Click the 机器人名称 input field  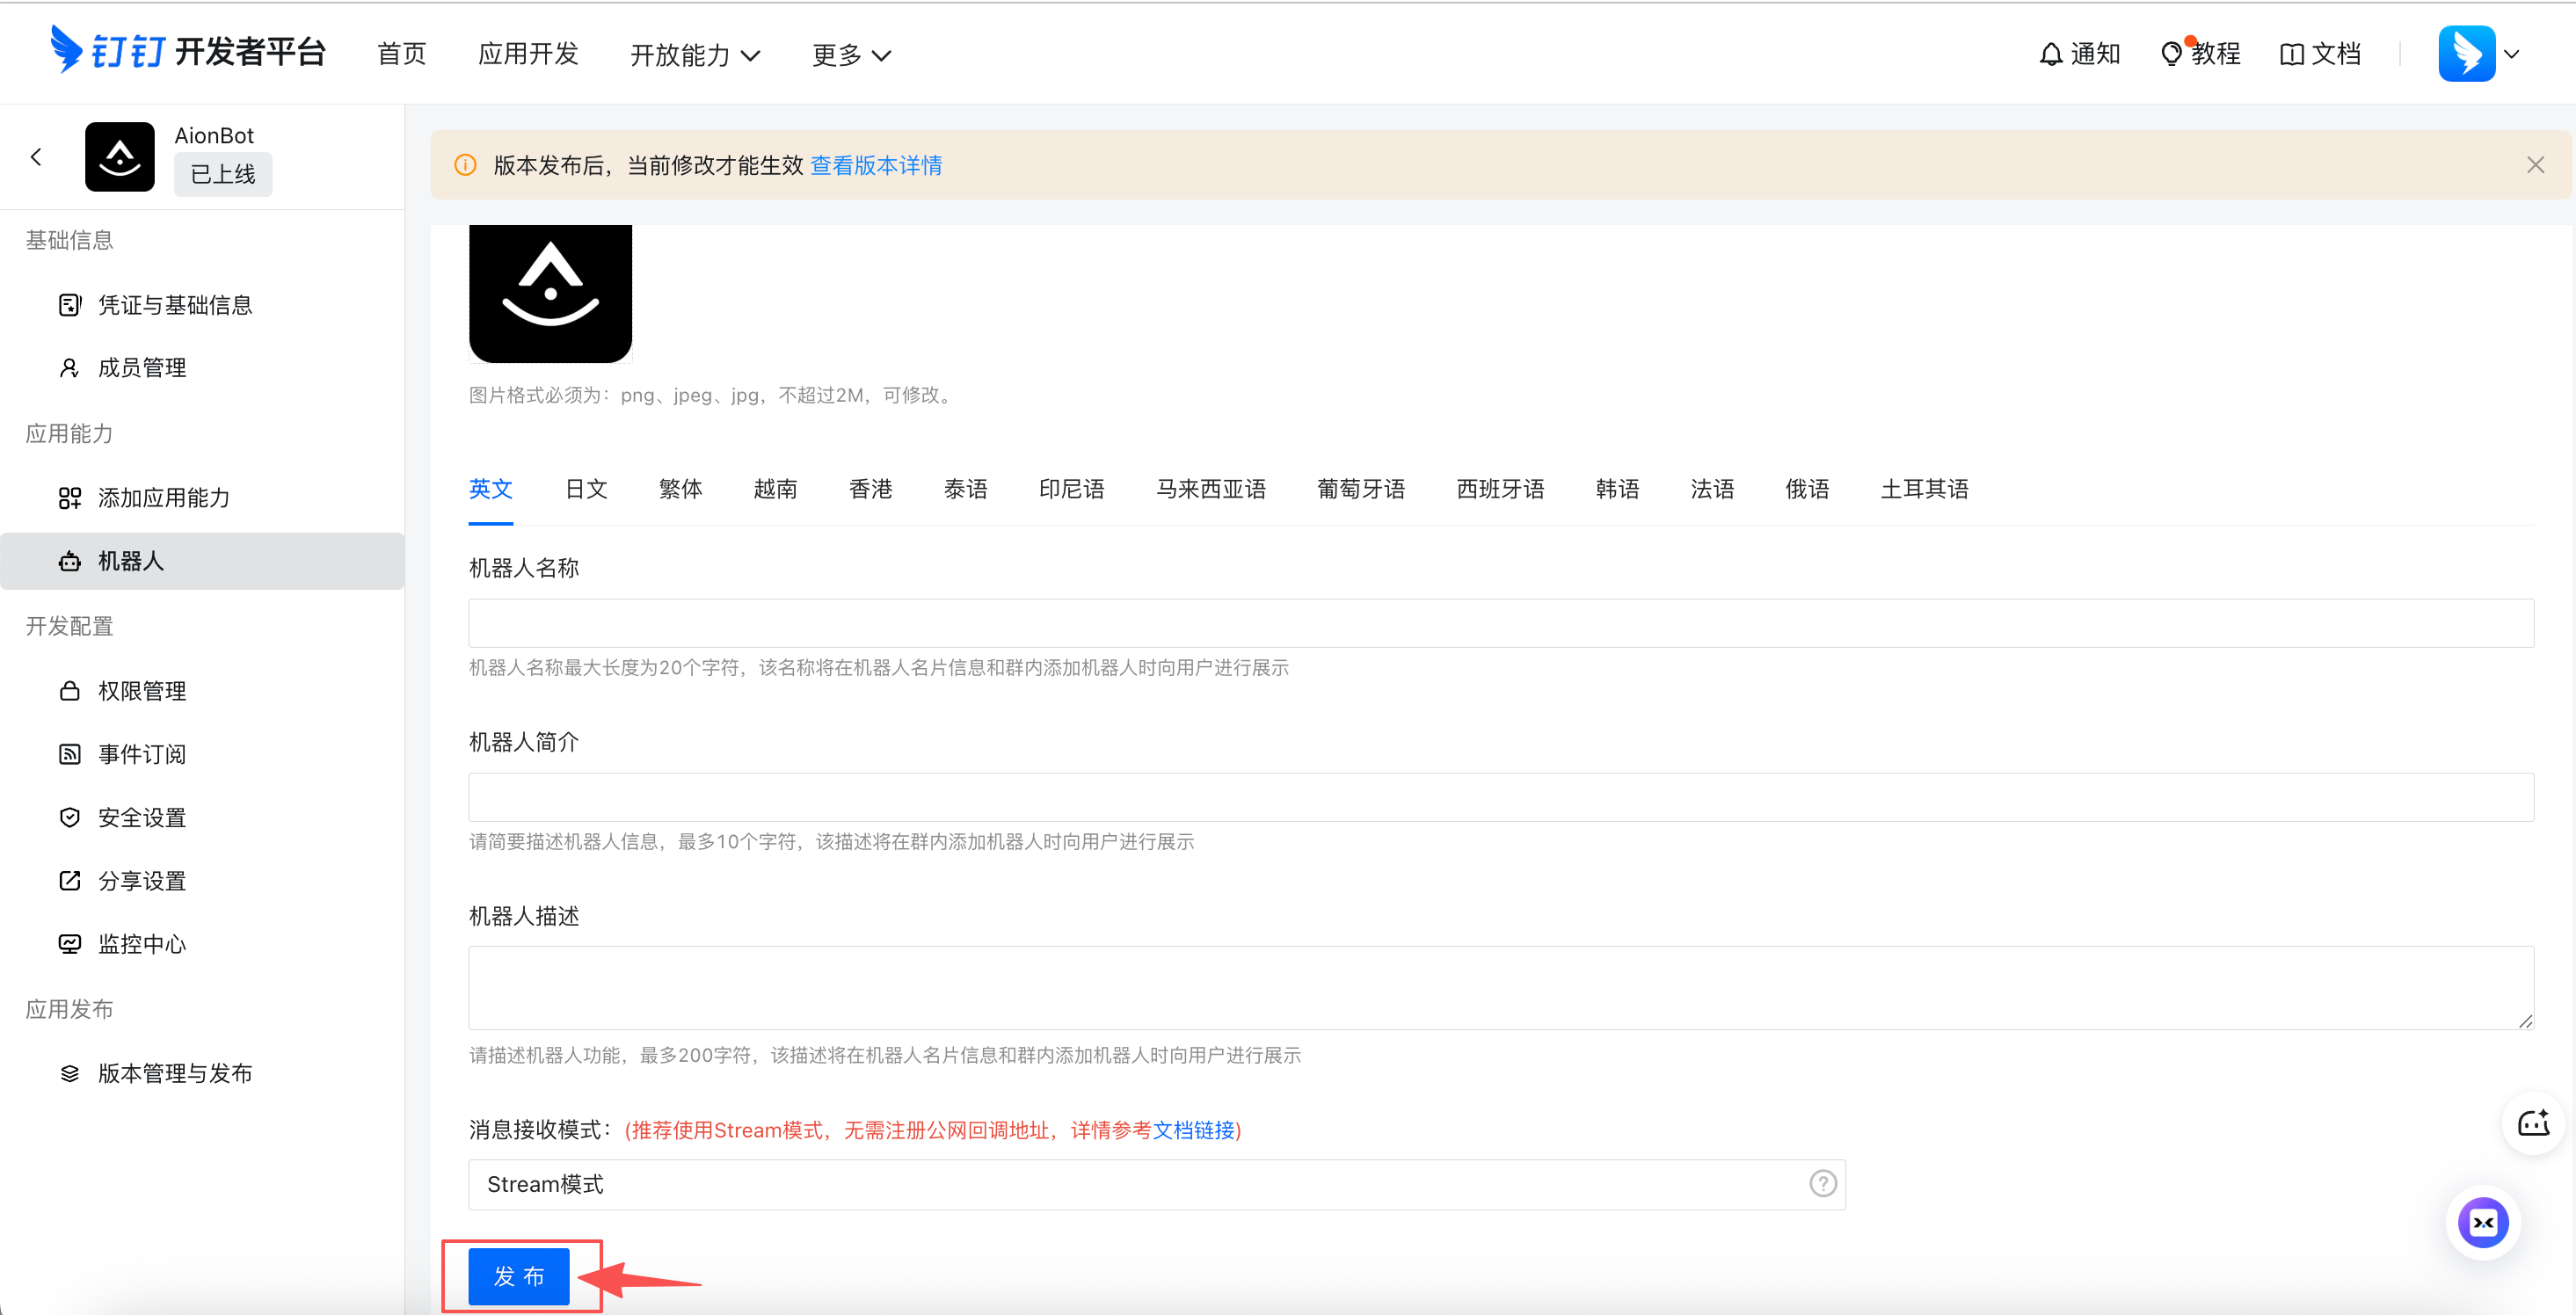[x=1501, y=623]
